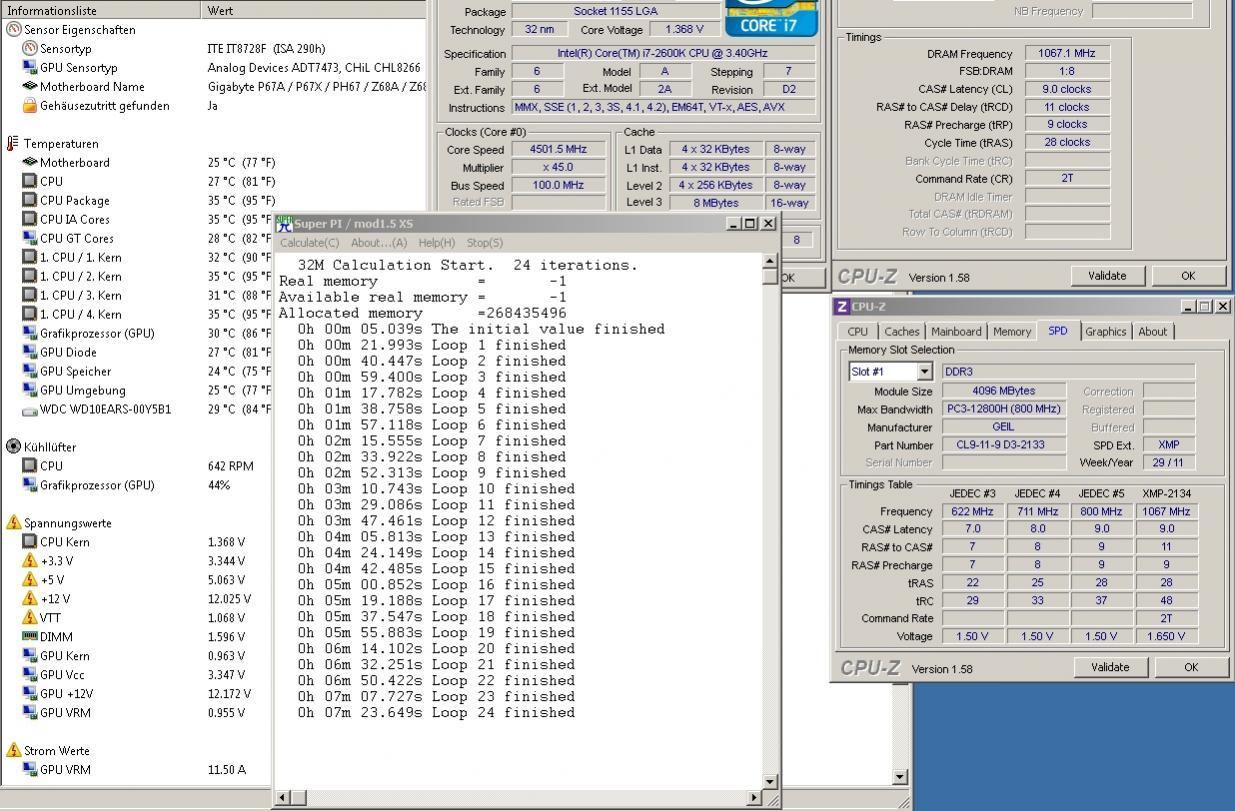Switch to the Graphics tab in CPU-Z
Image resolution: width=1235 pixels, height=811 pixels.
[x=1105, y=332]
